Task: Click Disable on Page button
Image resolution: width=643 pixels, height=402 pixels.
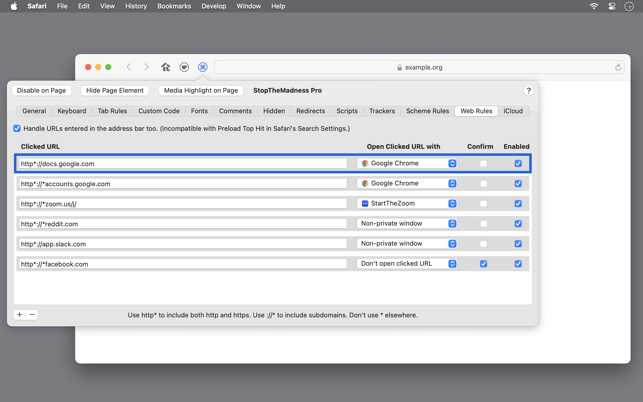Action: pos(41,91)
